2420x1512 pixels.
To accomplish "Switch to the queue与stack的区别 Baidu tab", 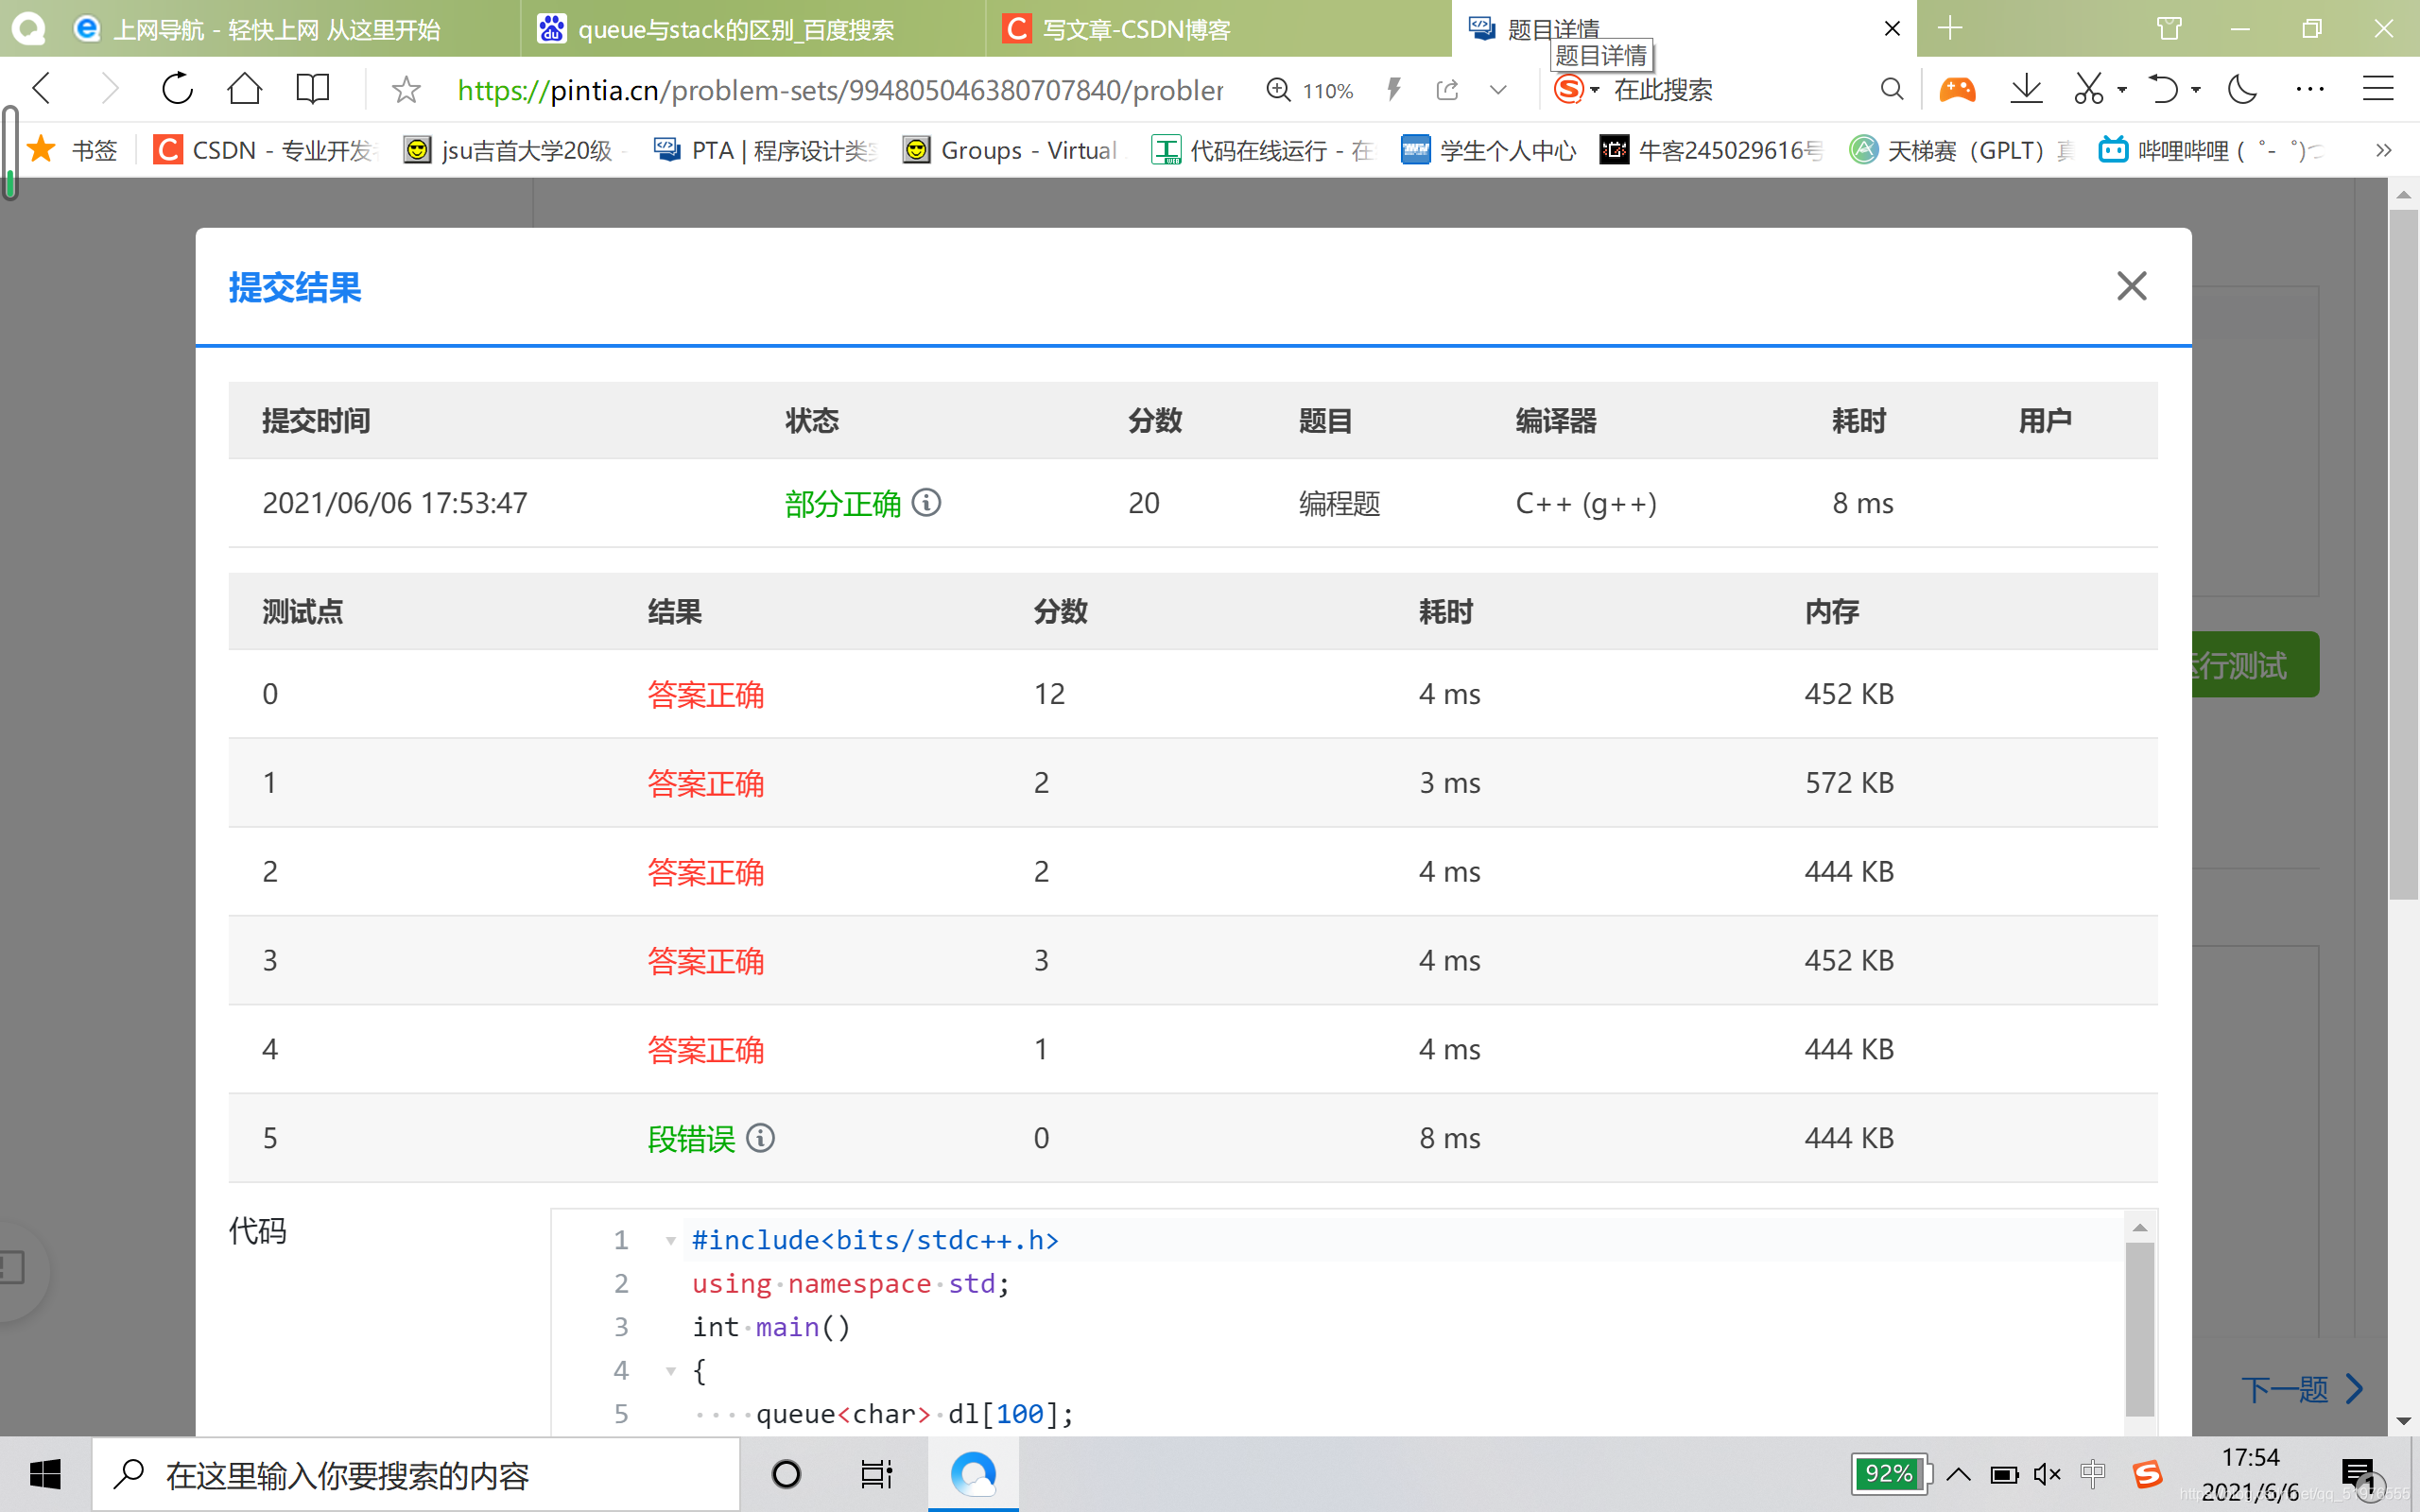I will pyautogui.click(x=752, y=29).
